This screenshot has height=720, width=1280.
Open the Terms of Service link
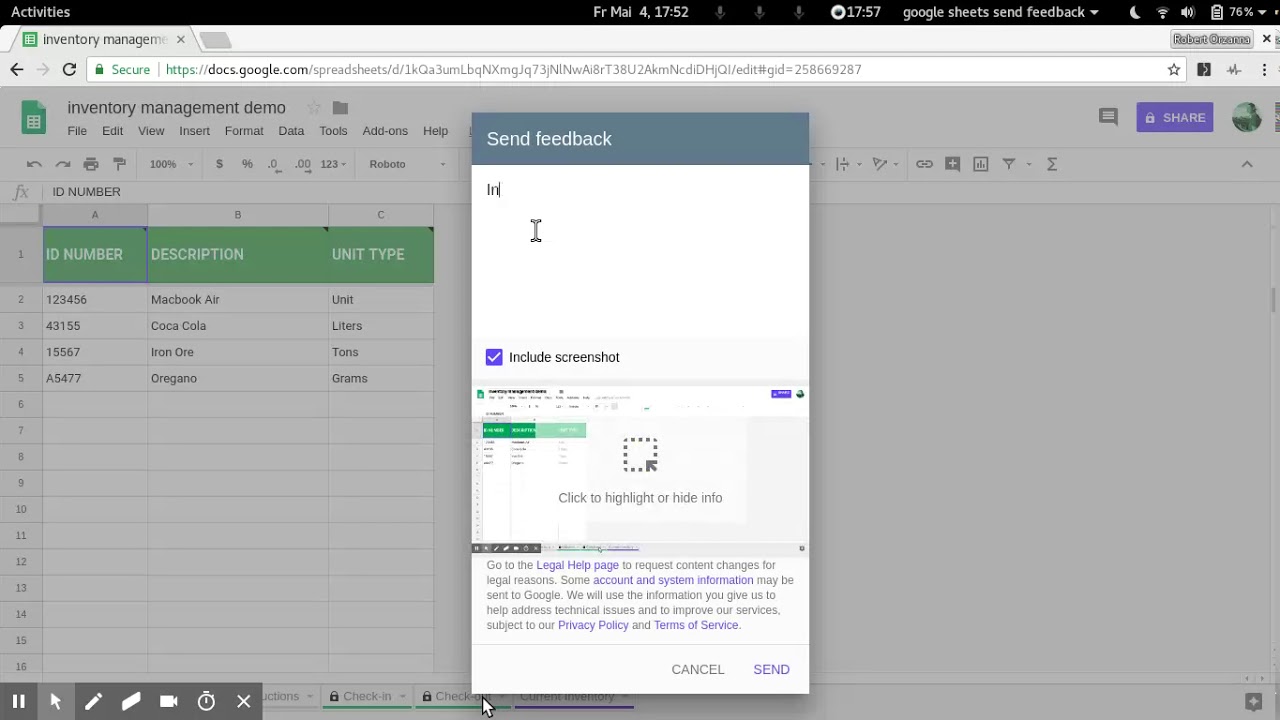pos(696,625)
